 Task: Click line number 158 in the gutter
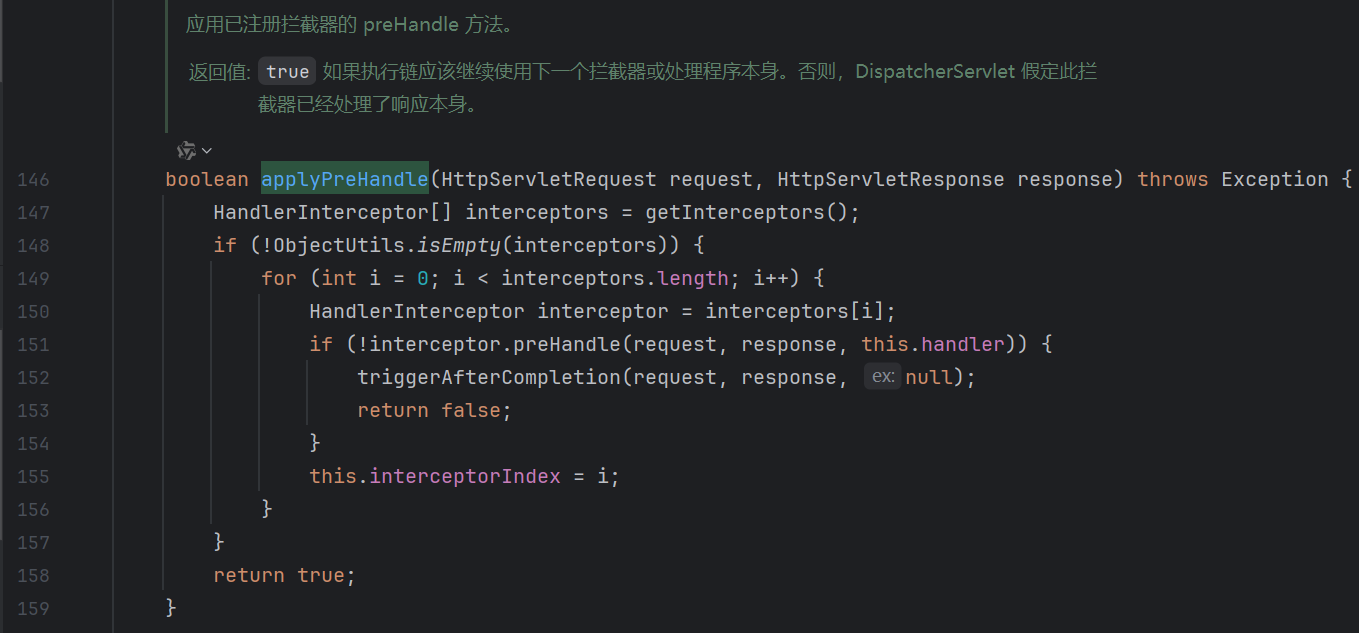point(33,576)
